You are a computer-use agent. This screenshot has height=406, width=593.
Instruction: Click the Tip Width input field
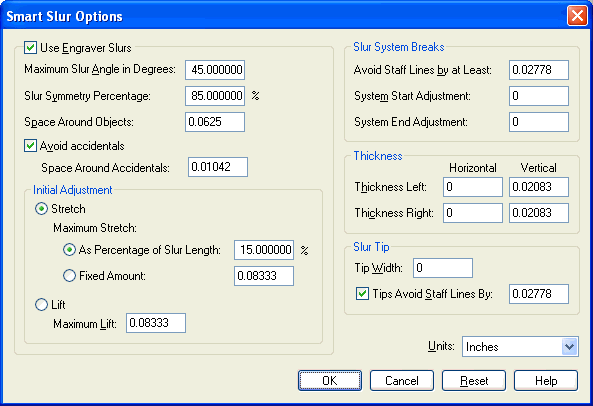point(443,268)
